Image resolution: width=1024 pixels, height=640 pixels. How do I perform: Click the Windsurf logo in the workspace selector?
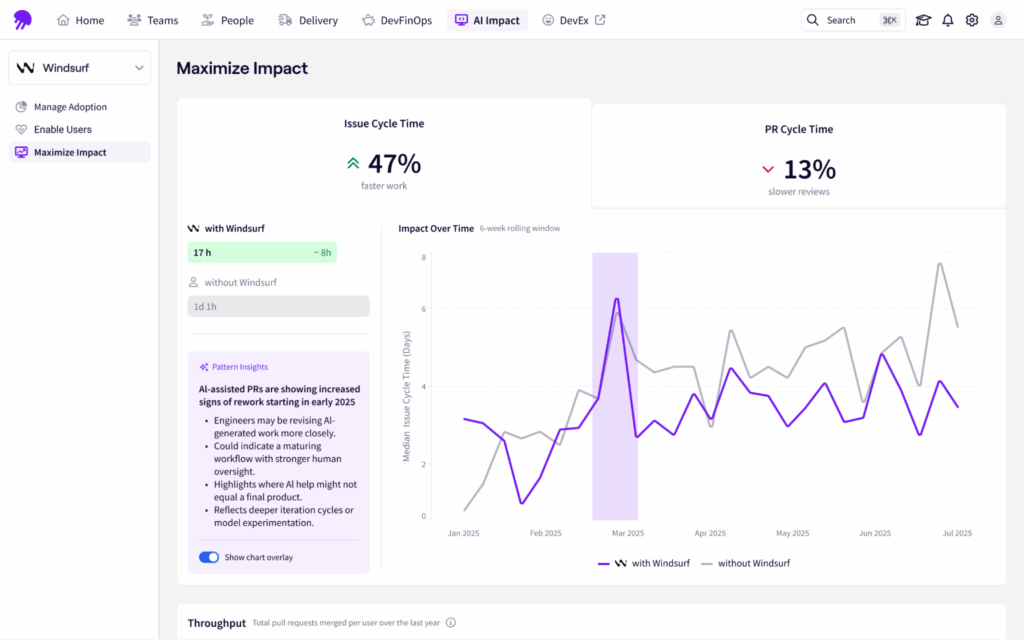coord(24,67)
